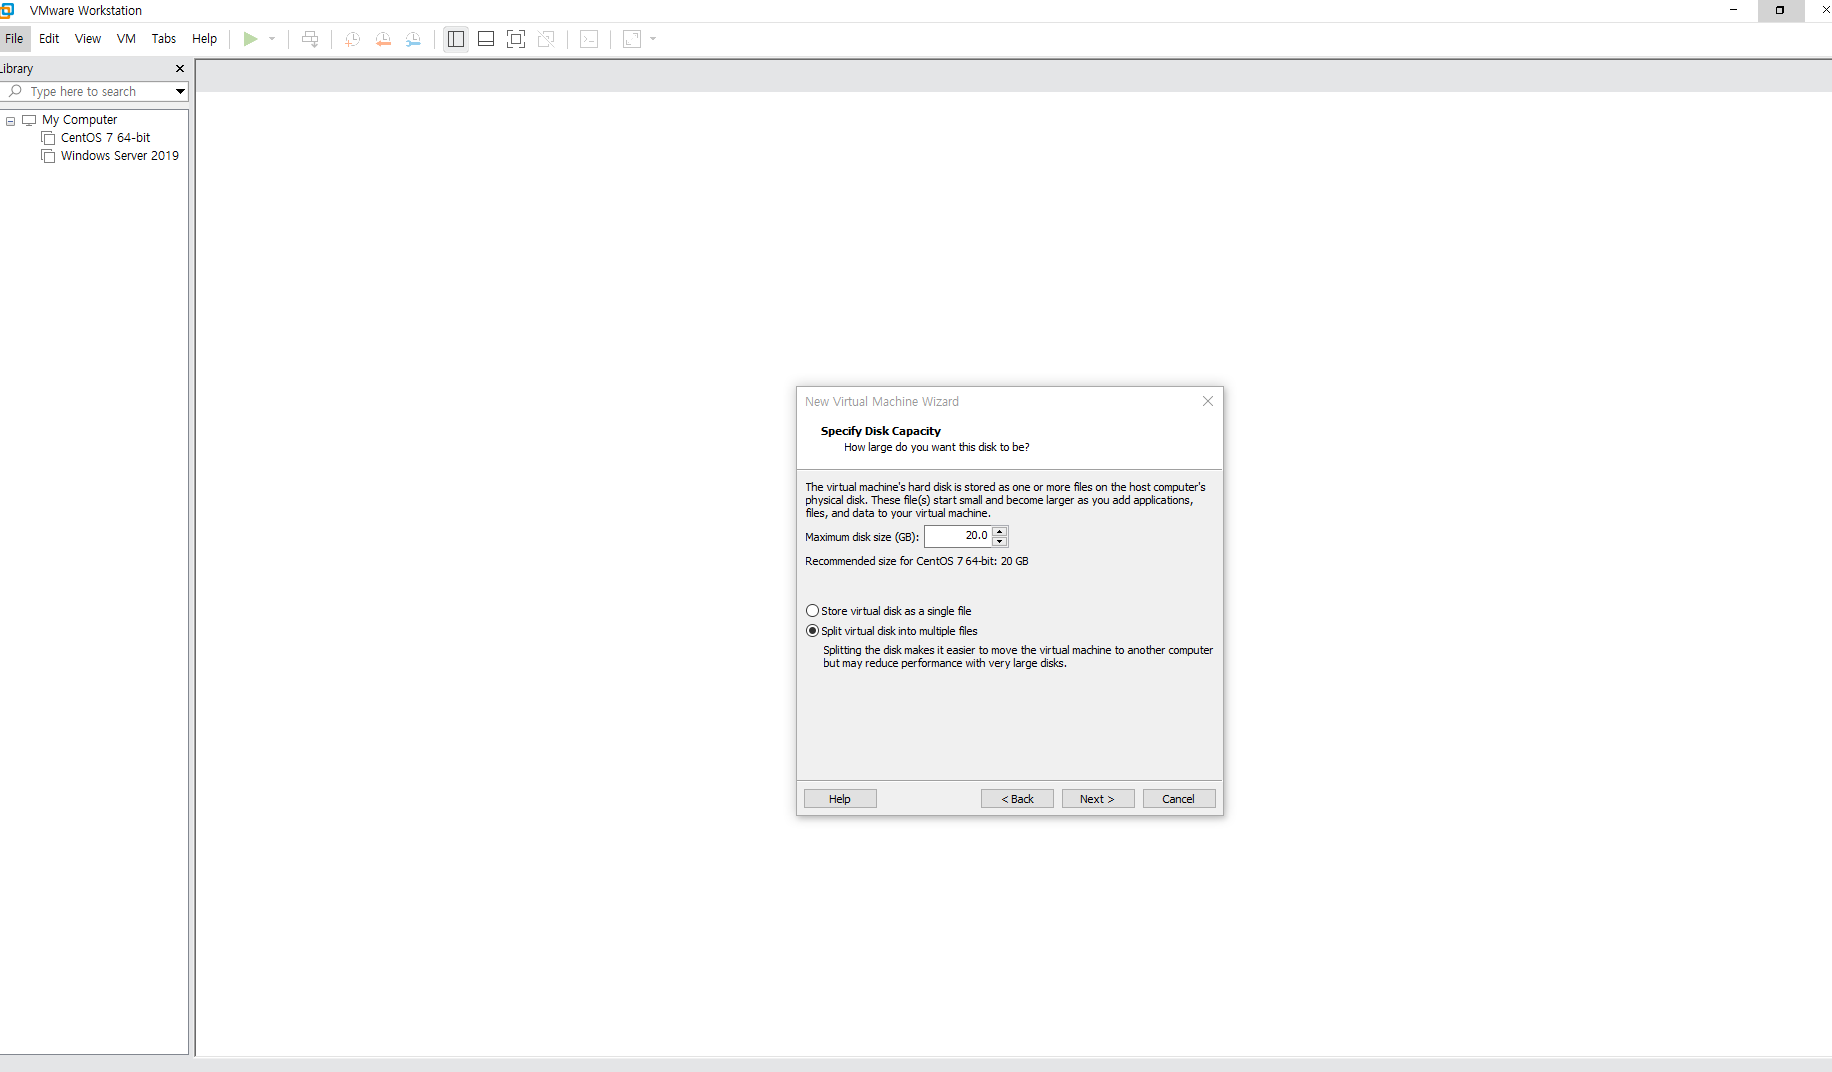
Task: Click the Windows Server 2019 VM icon
Action: 48,156
